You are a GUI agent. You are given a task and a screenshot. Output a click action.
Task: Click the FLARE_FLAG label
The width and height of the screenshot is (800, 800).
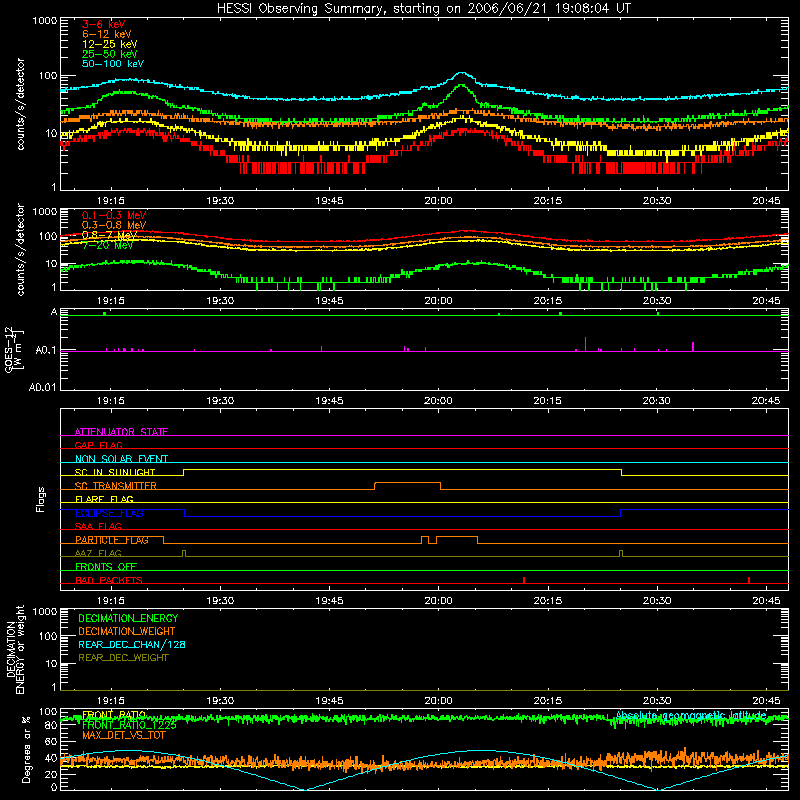(104, 499)
